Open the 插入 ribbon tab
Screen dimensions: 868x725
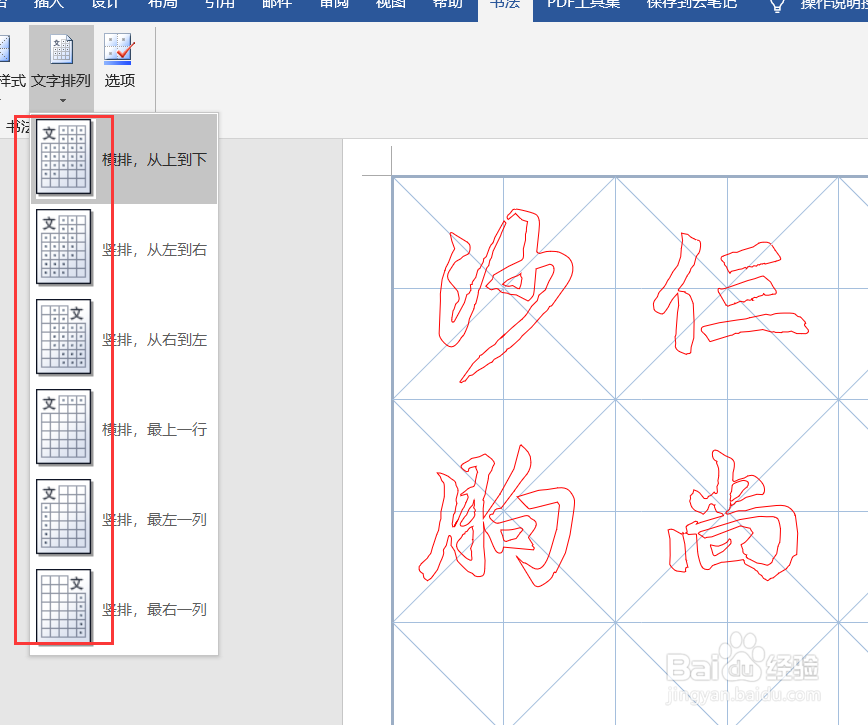[x=47, y=5]
